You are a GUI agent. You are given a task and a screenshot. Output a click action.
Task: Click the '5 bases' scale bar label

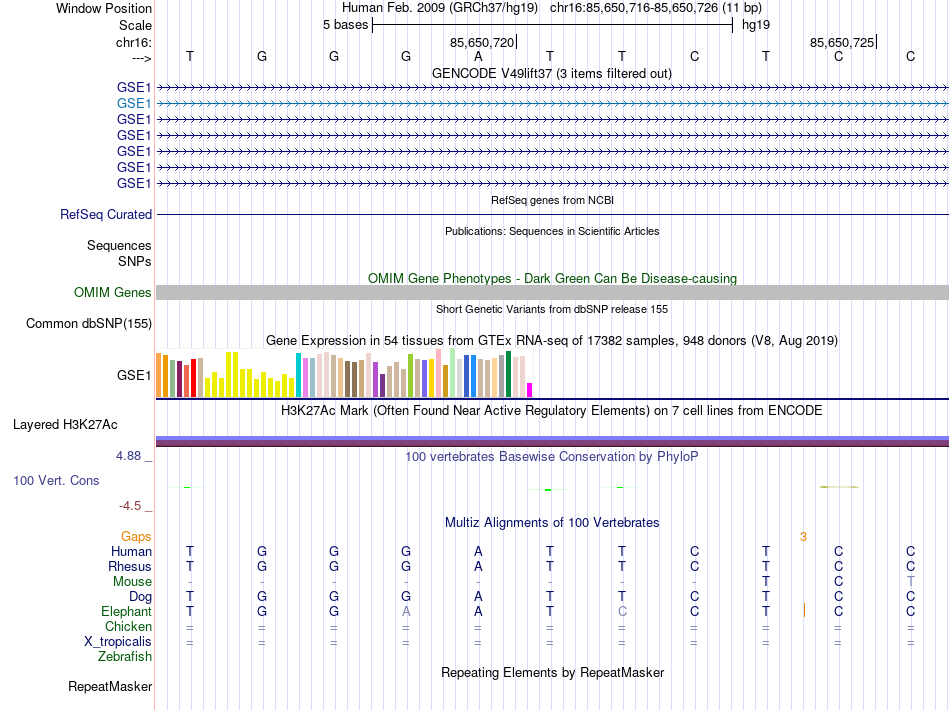[345, 25]
